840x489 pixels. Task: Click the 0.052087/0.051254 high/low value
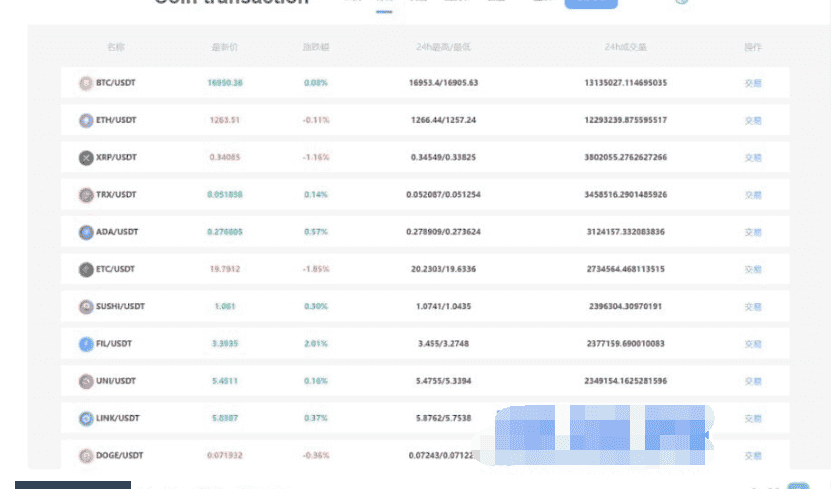pyautogui.click(x=444, y=194)
